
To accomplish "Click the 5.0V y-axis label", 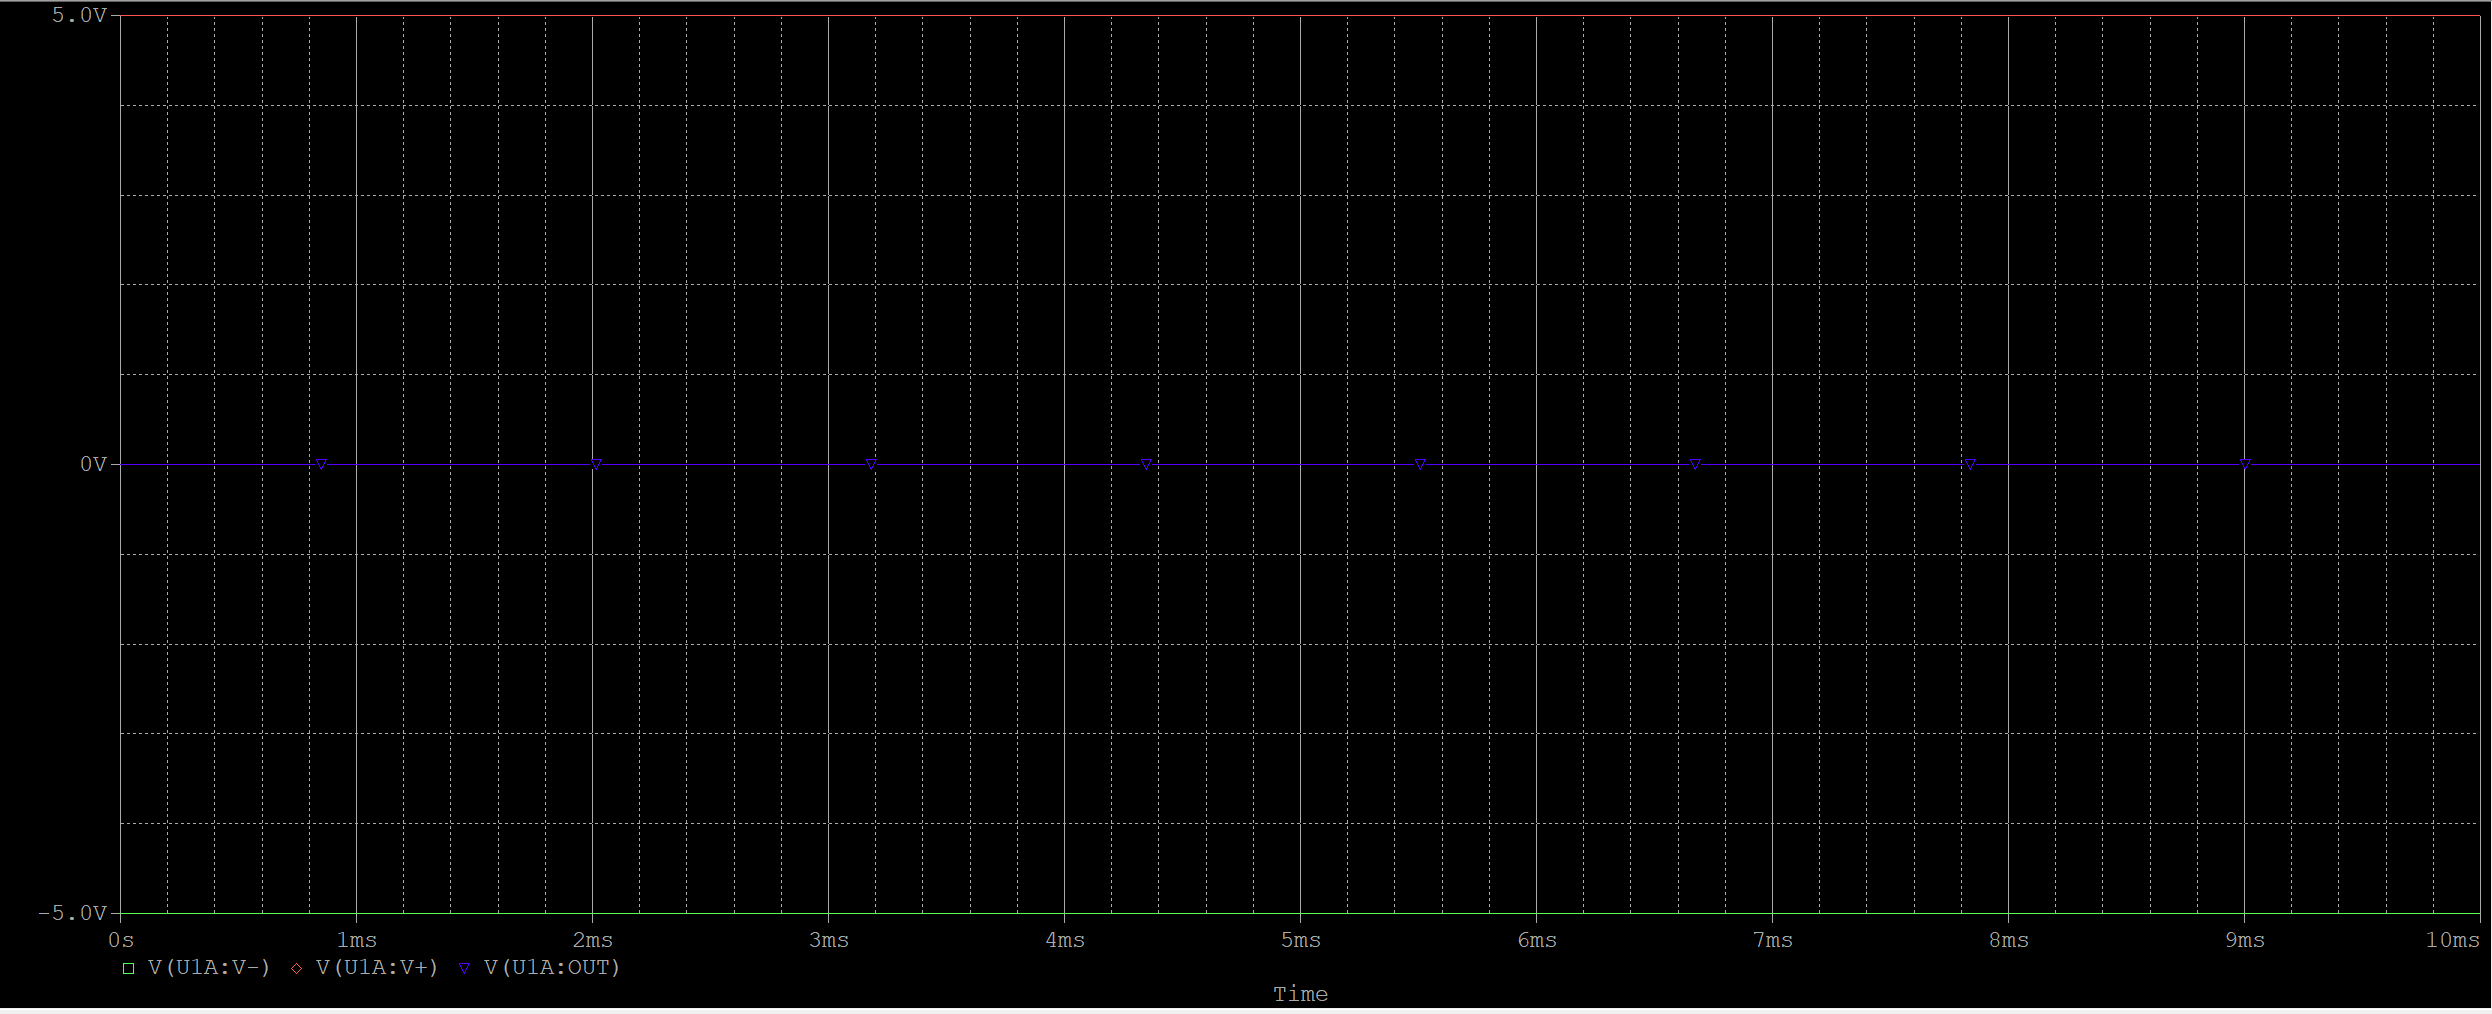I will point(79,15).
